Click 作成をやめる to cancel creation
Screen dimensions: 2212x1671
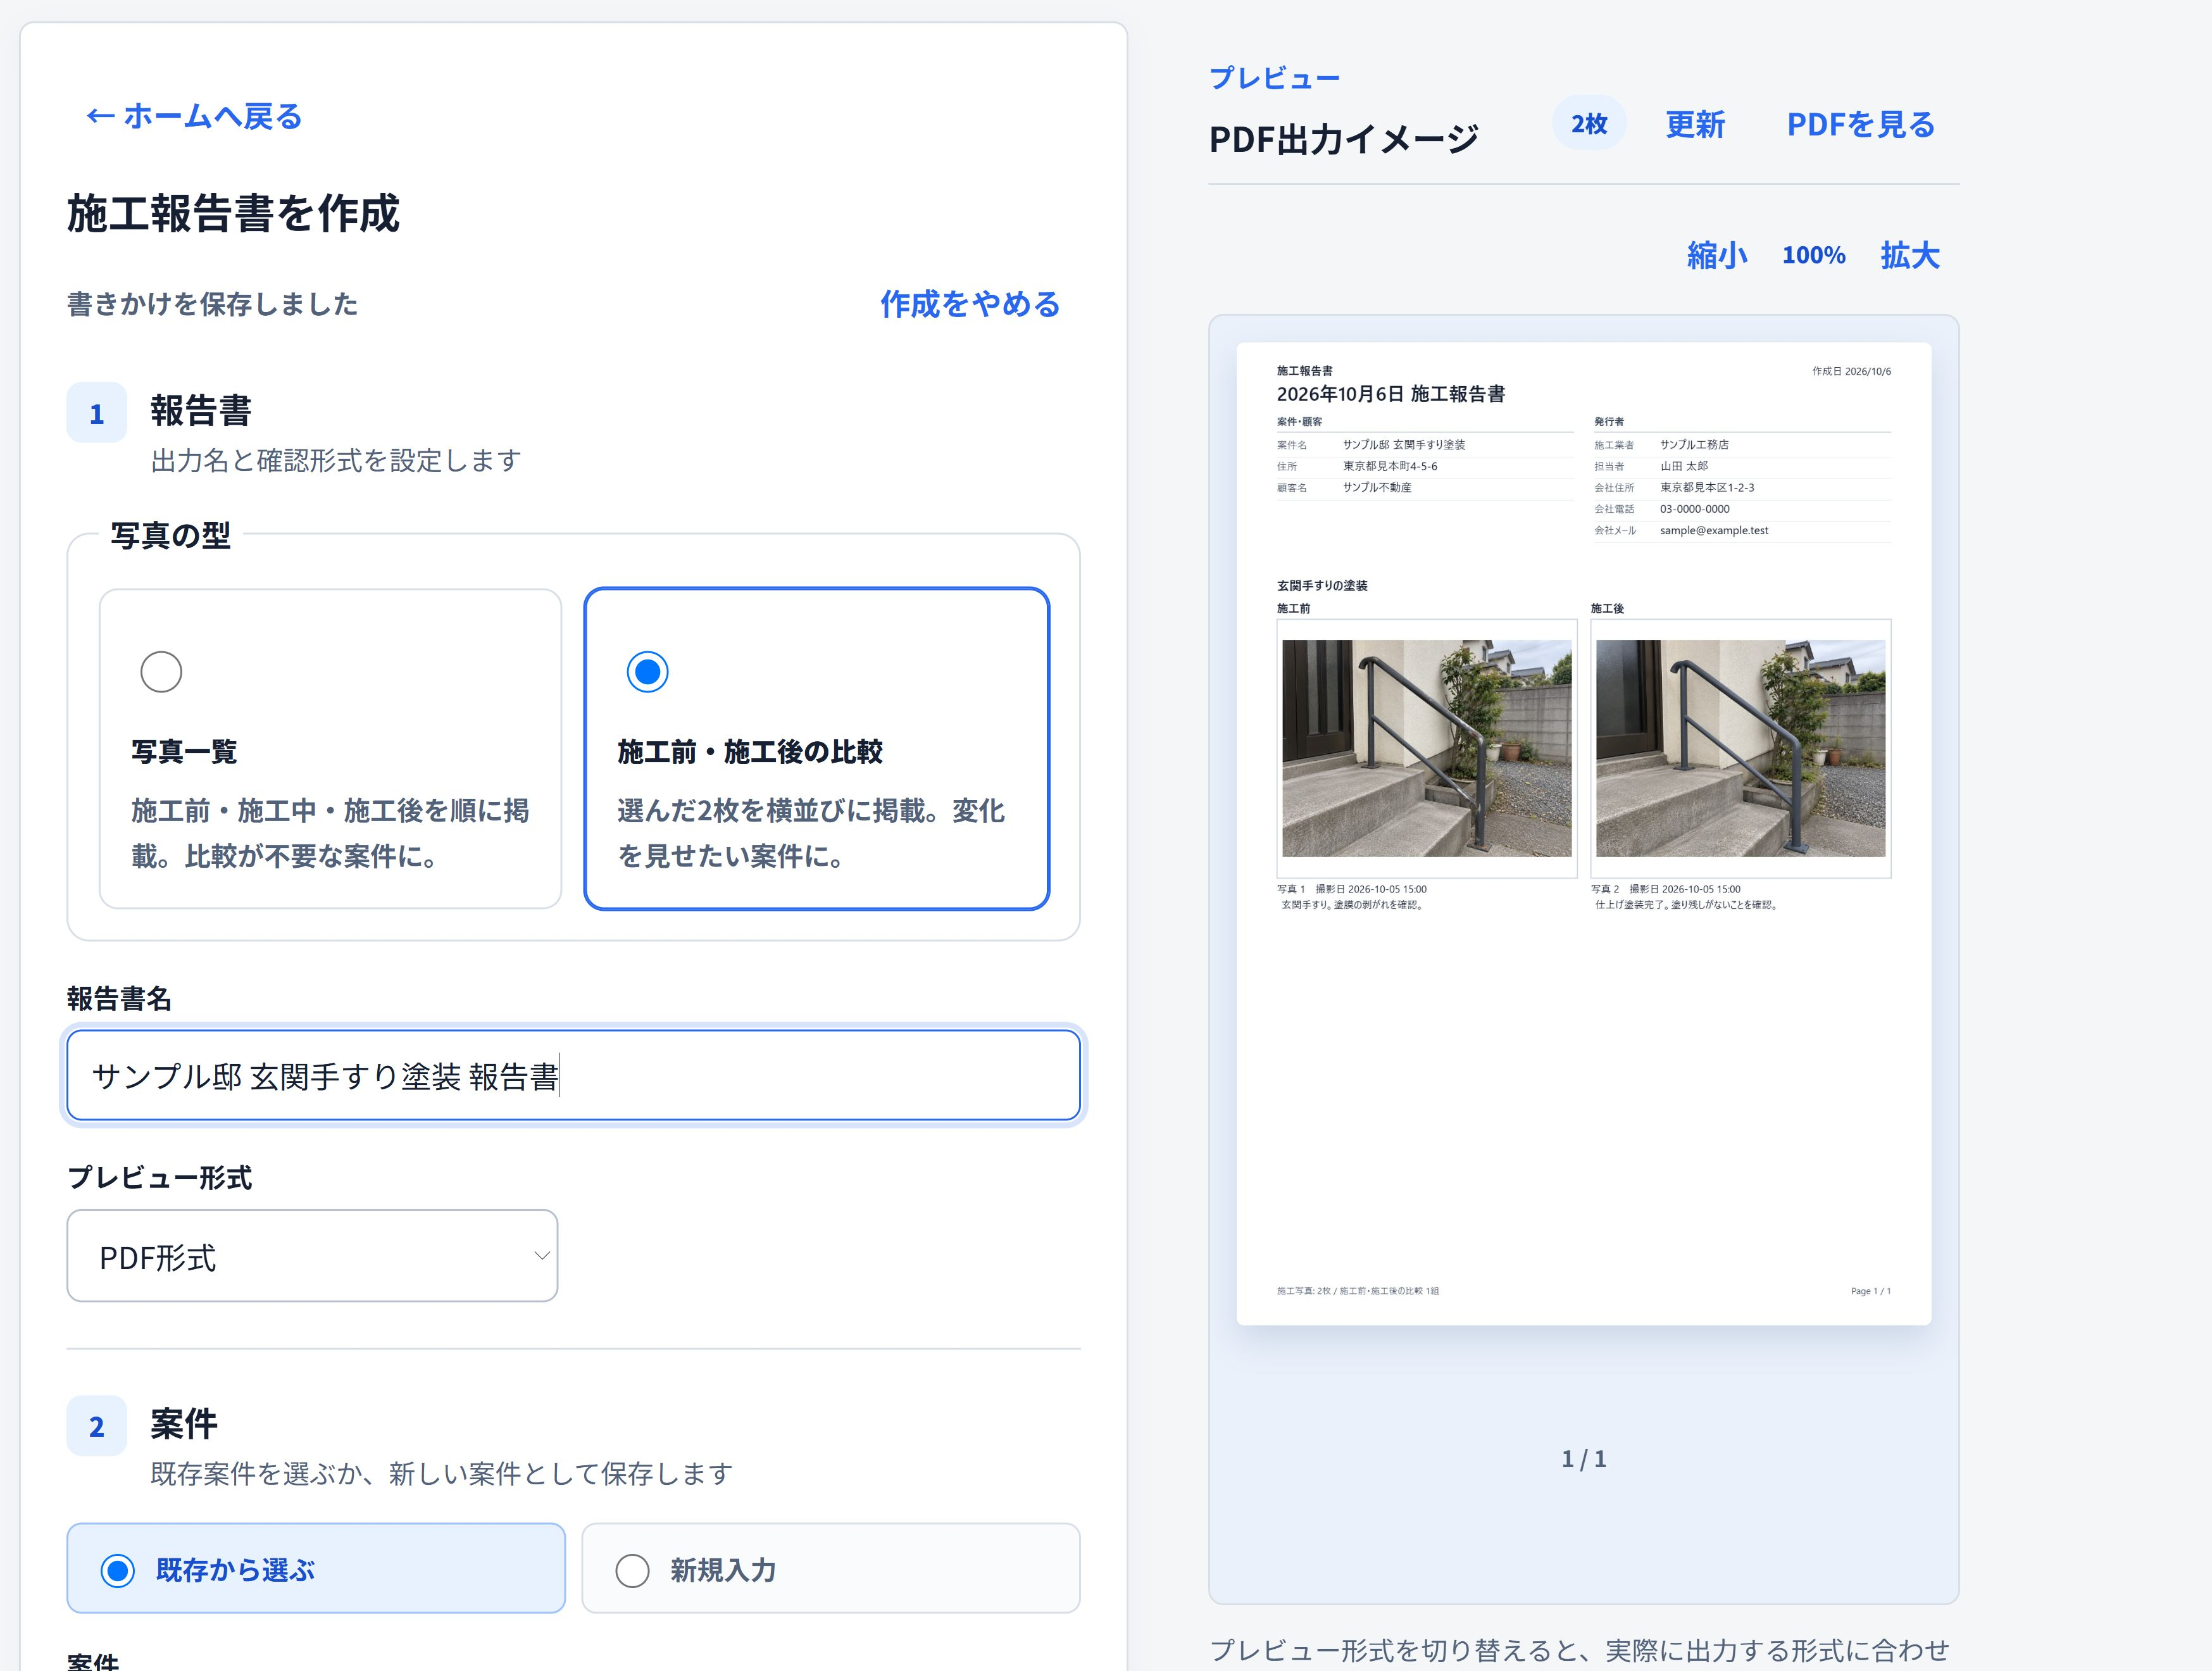970,304
